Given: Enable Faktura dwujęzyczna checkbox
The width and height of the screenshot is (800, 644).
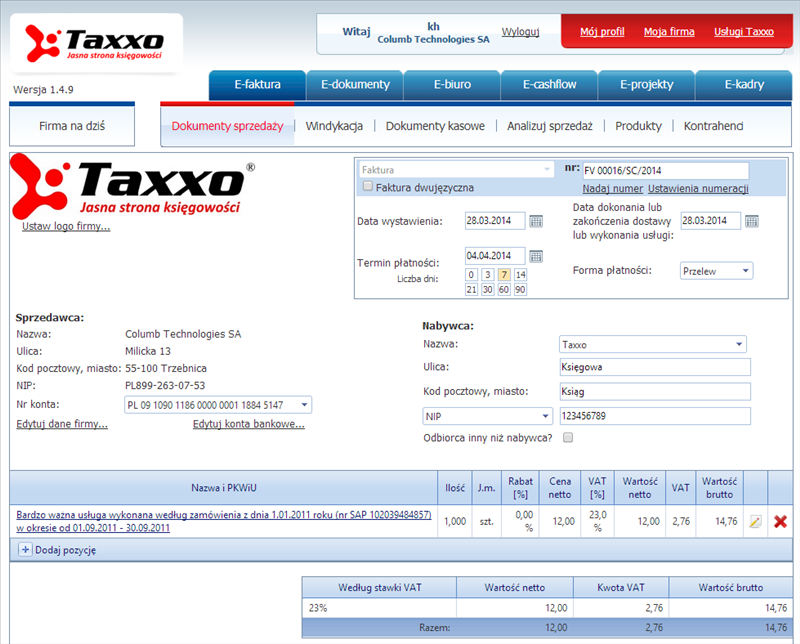Looking at the screenshot, I should click(x=367, y=186).
